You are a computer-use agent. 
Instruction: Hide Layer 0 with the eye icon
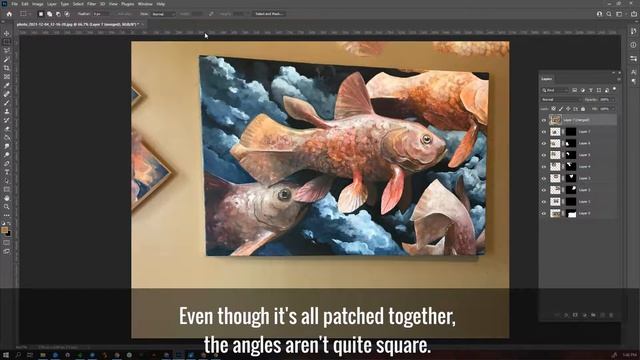544,213
